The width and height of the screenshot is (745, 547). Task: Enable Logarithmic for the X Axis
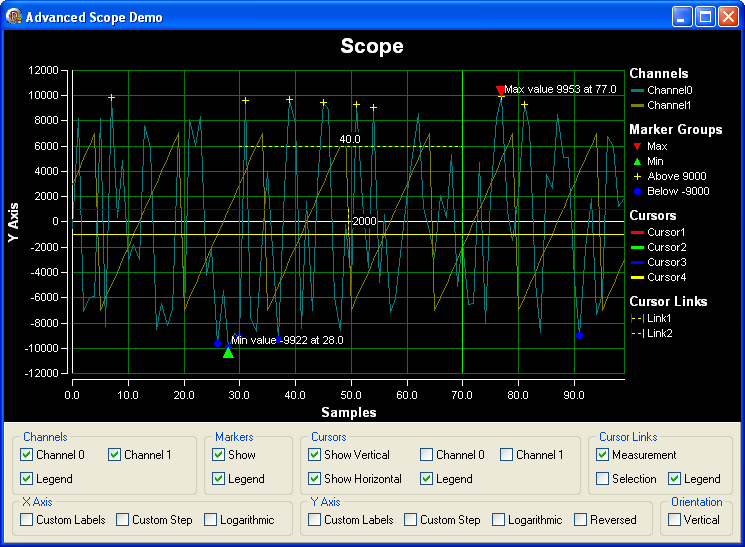[211, 520]
